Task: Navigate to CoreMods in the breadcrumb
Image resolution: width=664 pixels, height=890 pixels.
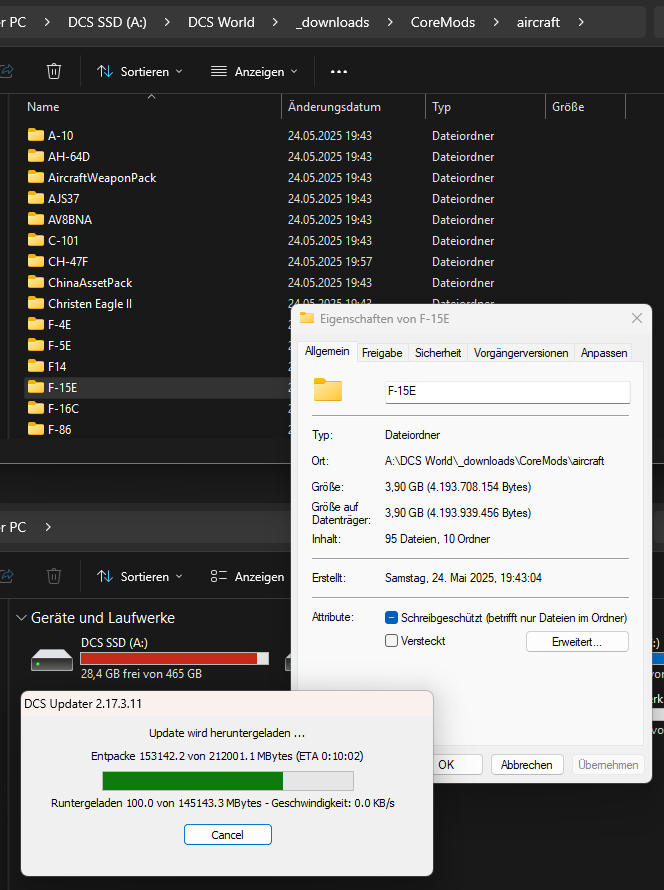Action: point(443,22)
